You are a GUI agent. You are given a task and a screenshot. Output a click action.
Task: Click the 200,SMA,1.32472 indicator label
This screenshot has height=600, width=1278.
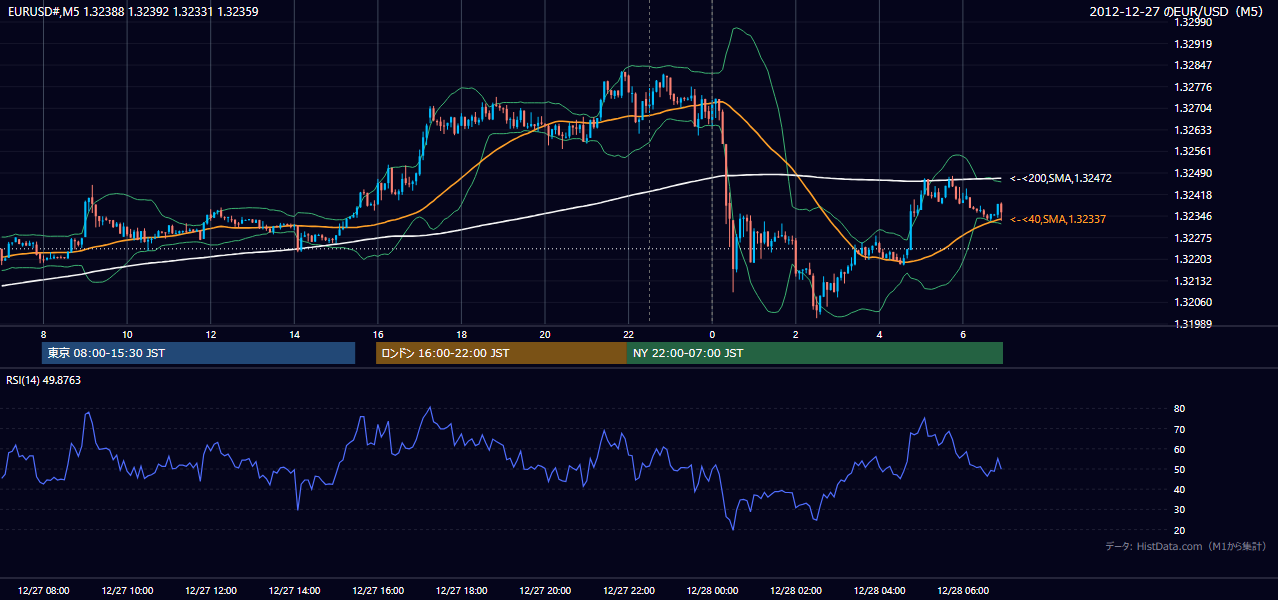[x=1061, y=178]
